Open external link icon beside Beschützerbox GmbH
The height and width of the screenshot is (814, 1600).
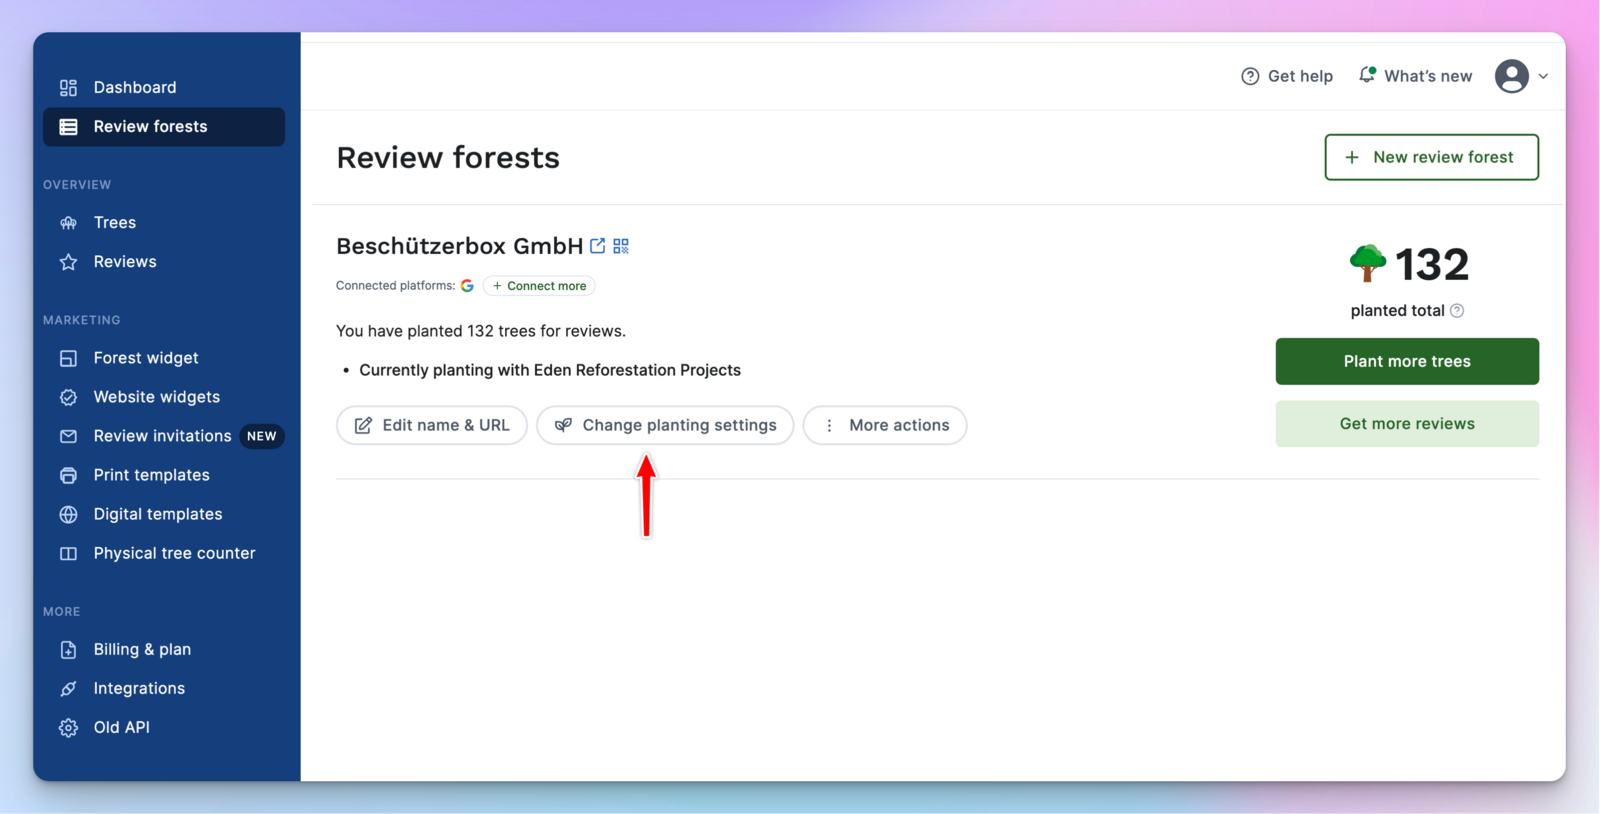[x=598, y=246]
